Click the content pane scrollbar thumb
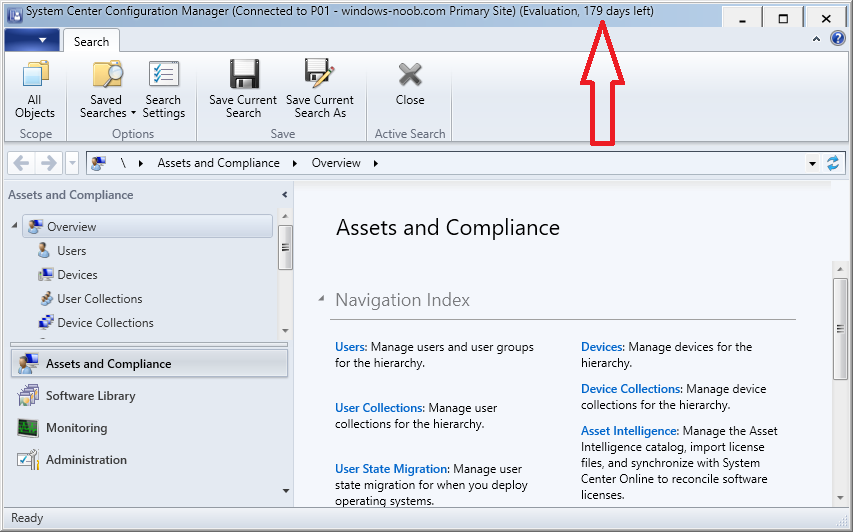Image resolution: width=853 pixels, height=532 pixels. coord(840,329)
